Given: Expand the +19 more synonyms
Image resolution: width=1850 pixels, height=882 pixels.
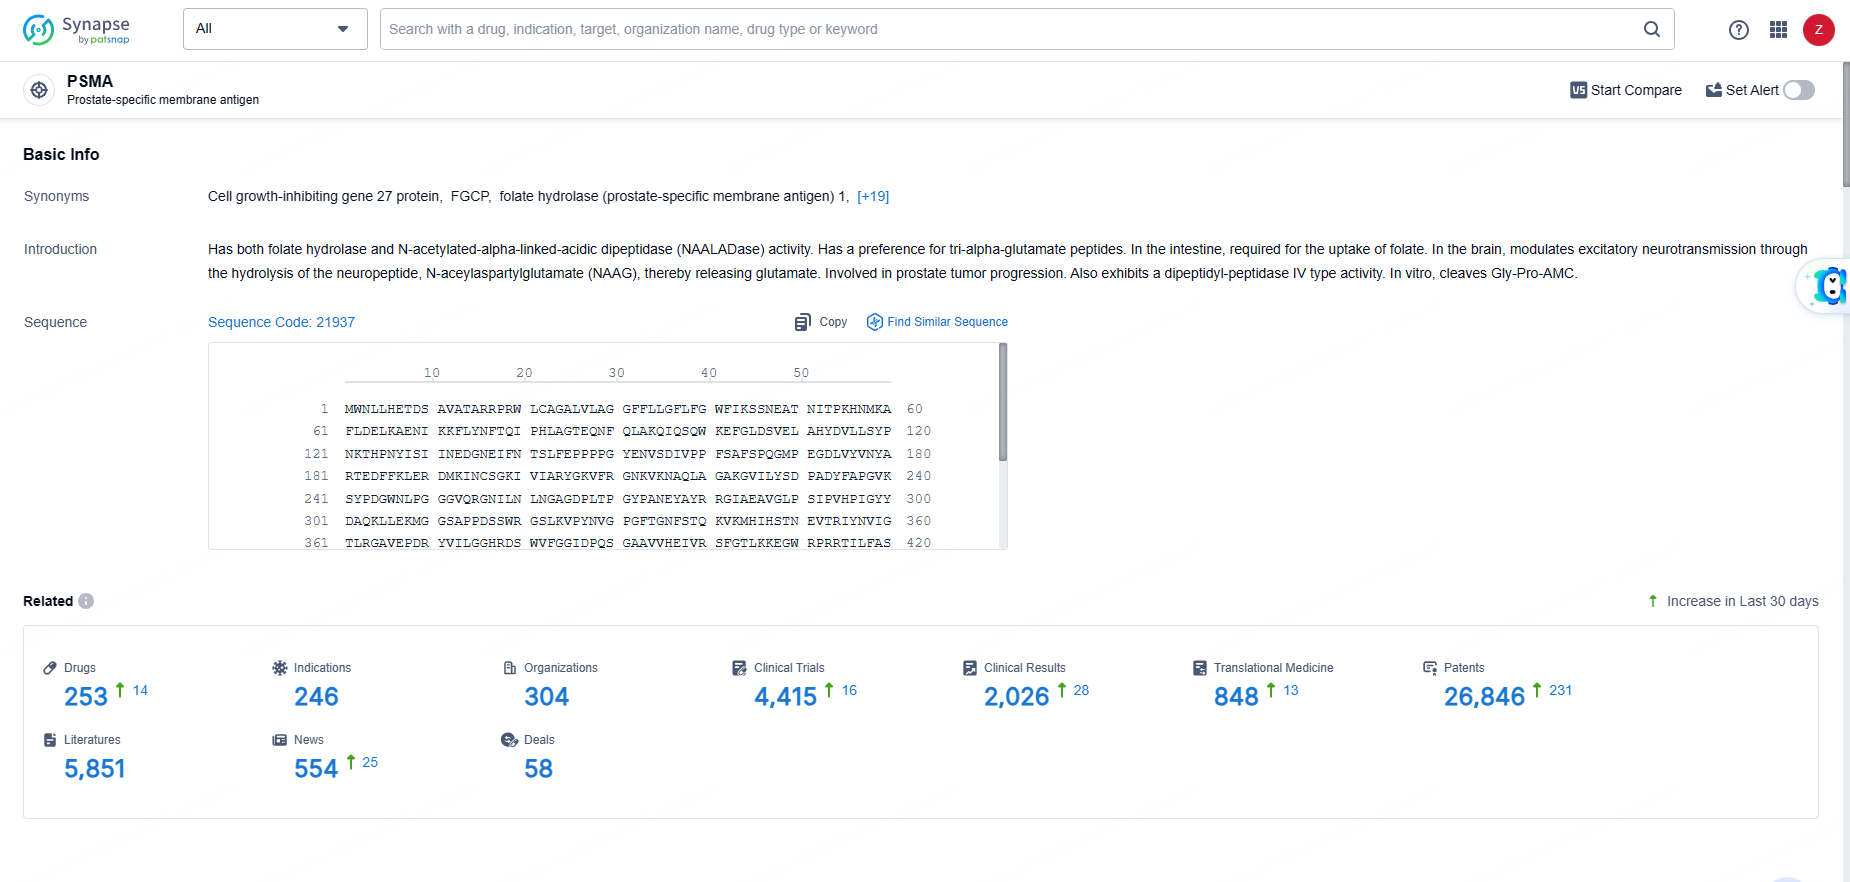Looking at the screenshot, I should point(873,196).
